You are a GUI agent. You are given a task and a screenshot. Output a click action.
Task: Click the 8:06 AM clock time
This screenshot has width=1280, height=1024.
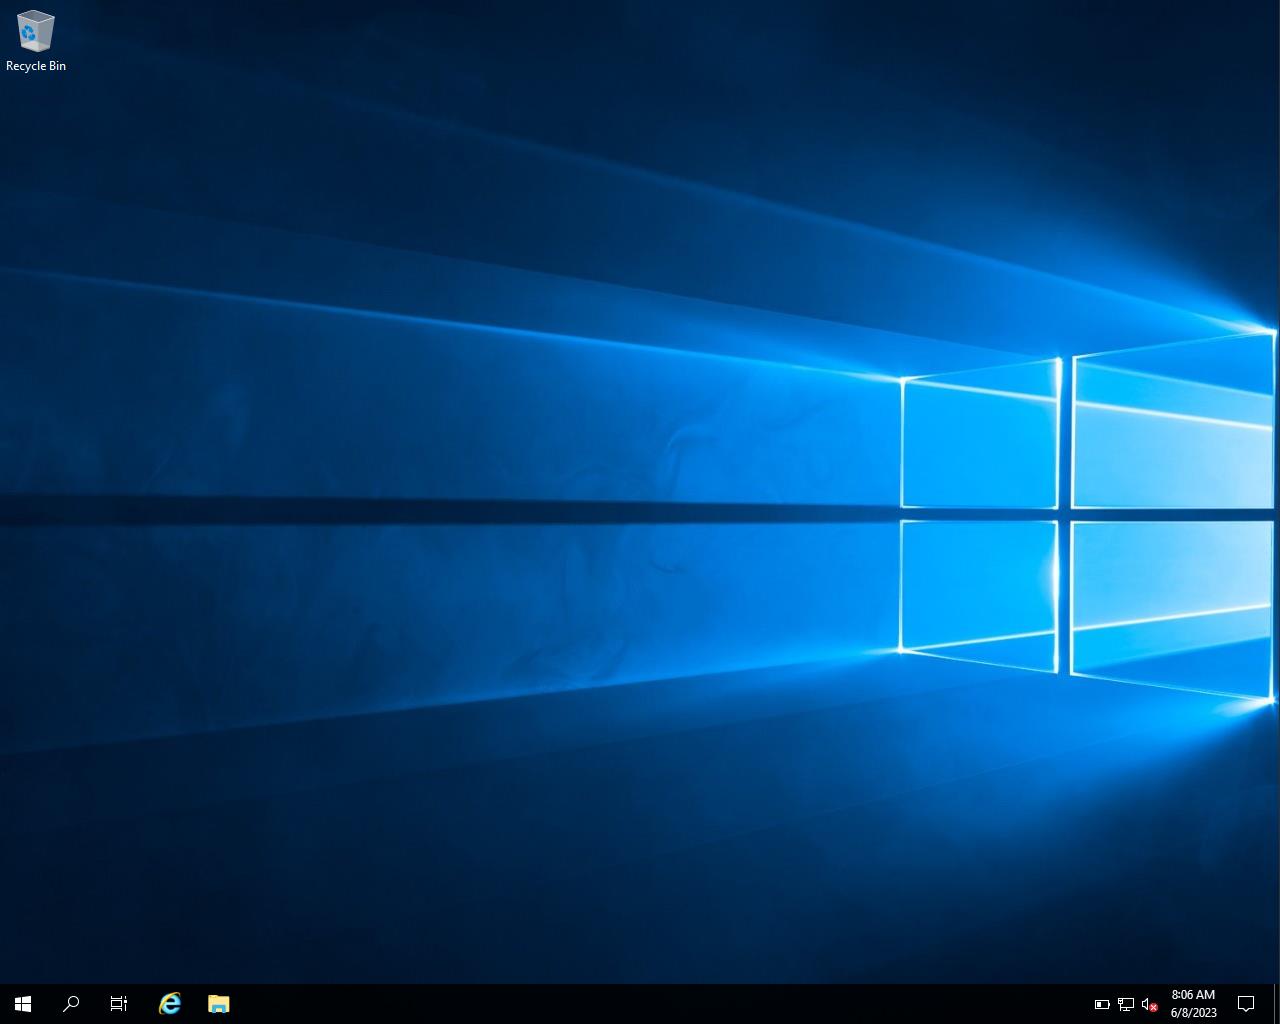pos(1193,995)
